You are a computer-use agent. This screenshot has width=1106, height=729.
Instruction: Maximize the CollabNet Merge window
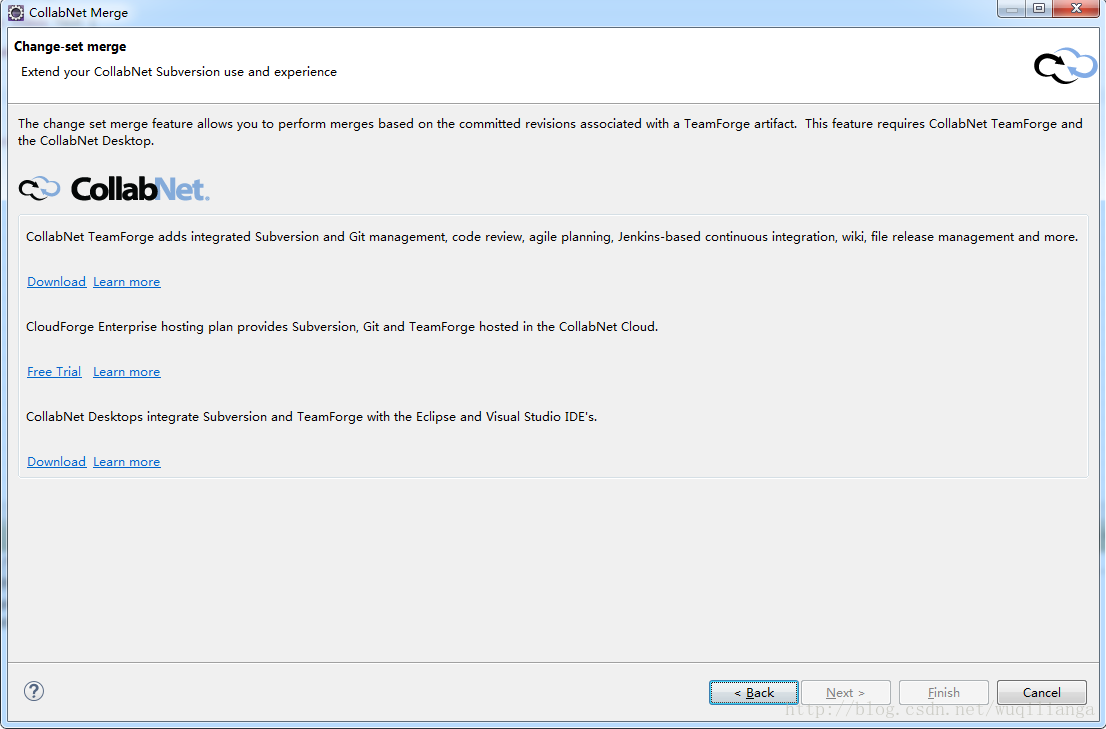click(1039, 8)
